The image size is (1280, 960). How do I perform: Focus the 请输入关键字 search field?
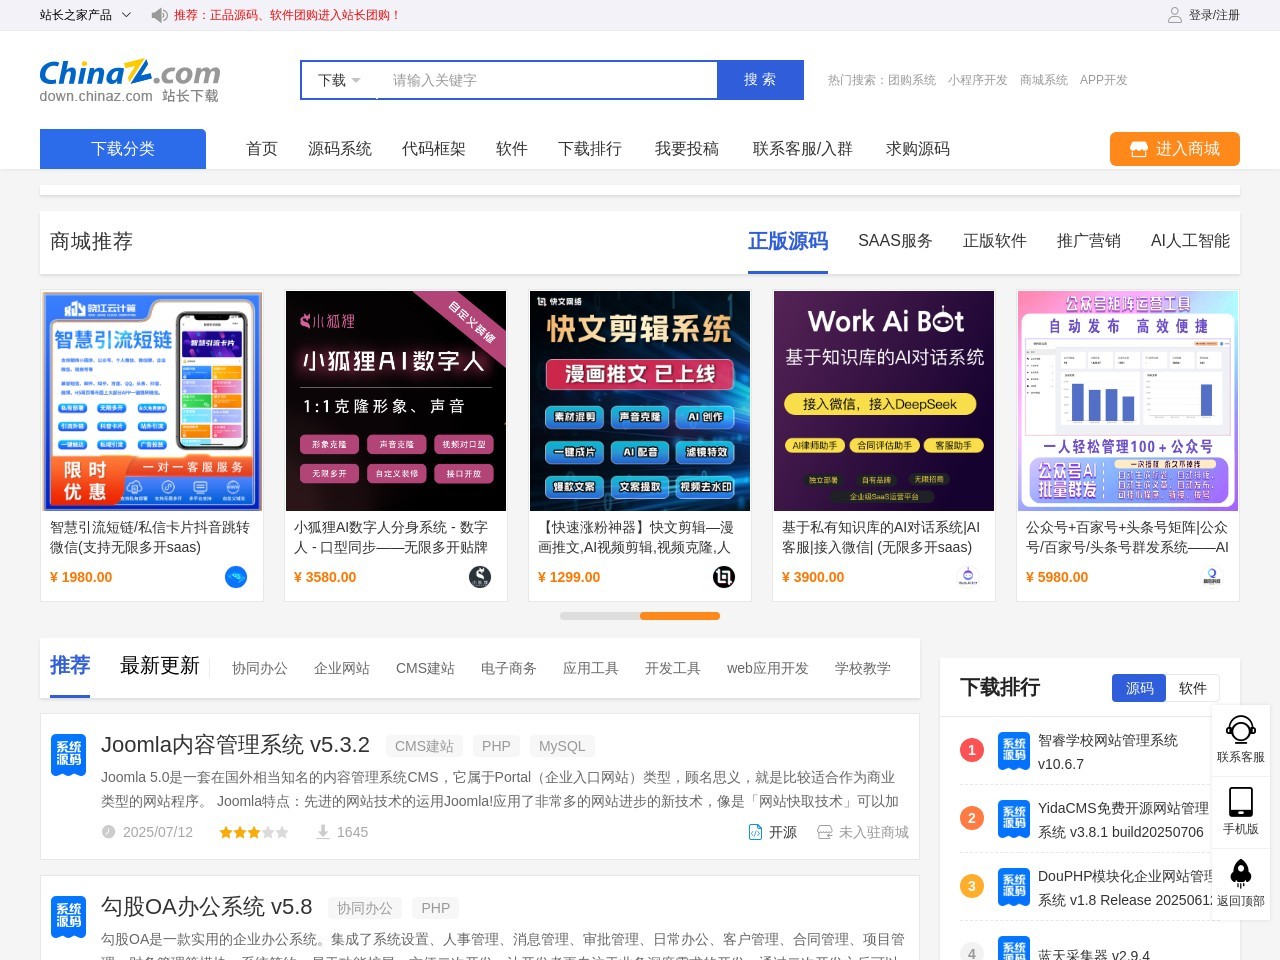[547, 80]
